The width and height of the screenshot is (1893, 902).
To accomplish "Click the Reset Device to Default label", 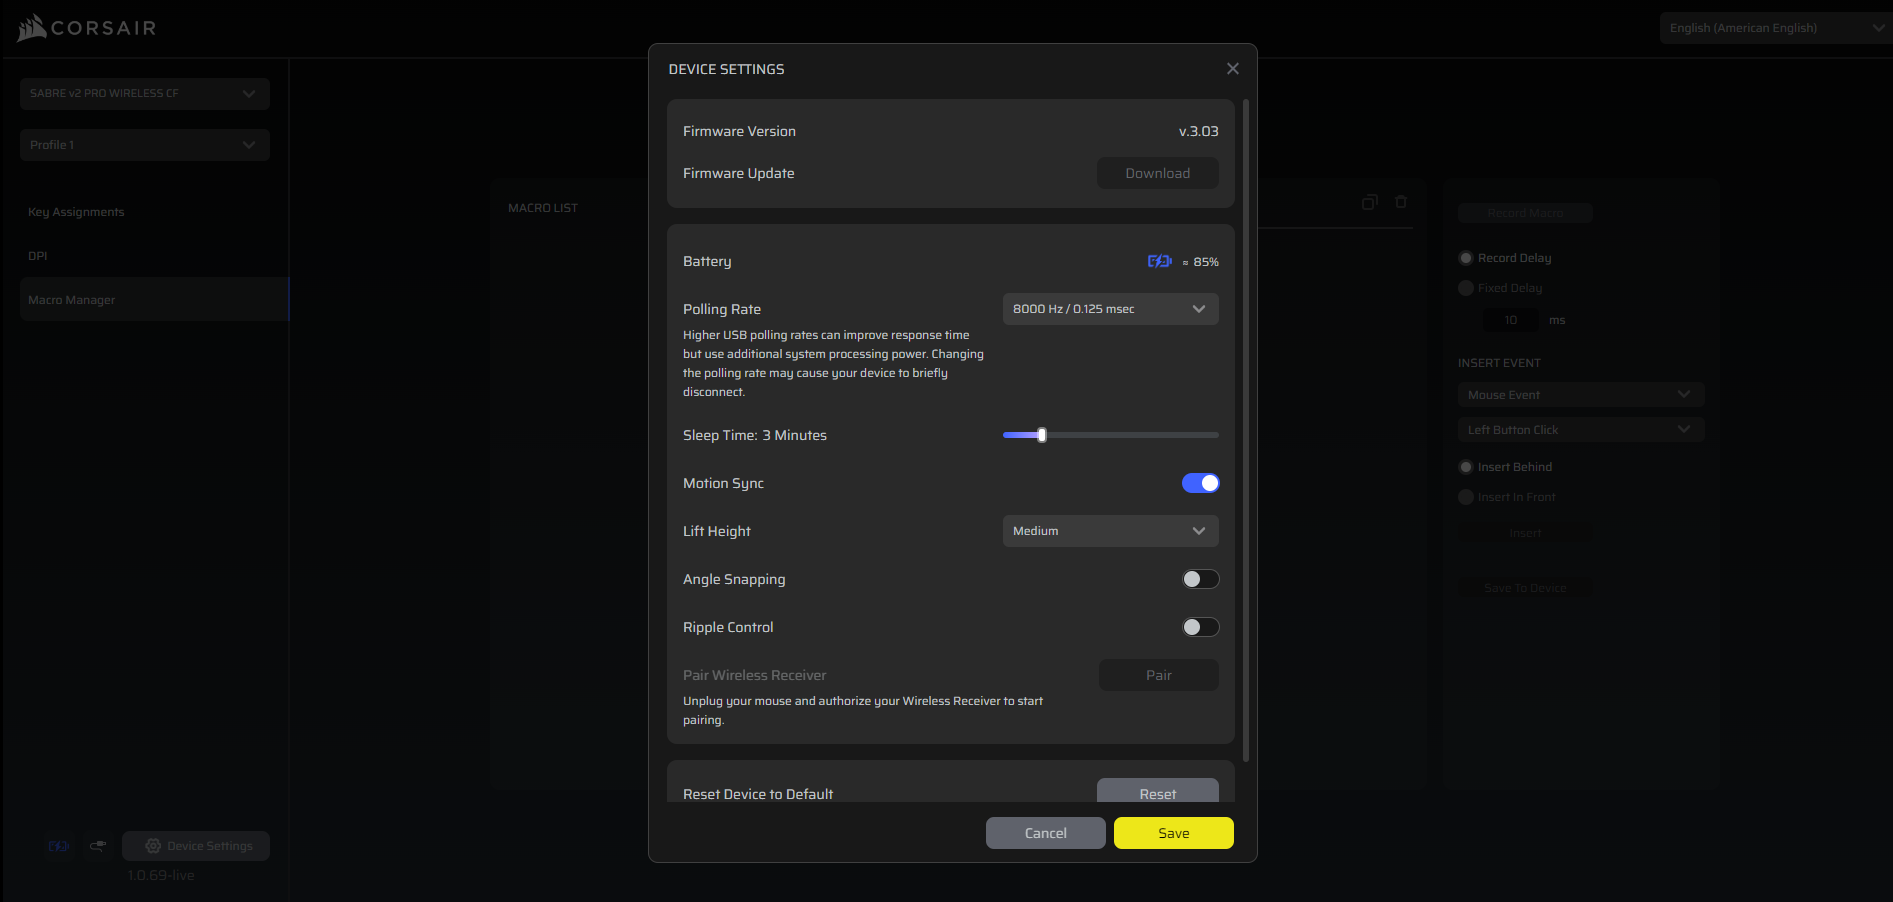I will pos(758,794).
